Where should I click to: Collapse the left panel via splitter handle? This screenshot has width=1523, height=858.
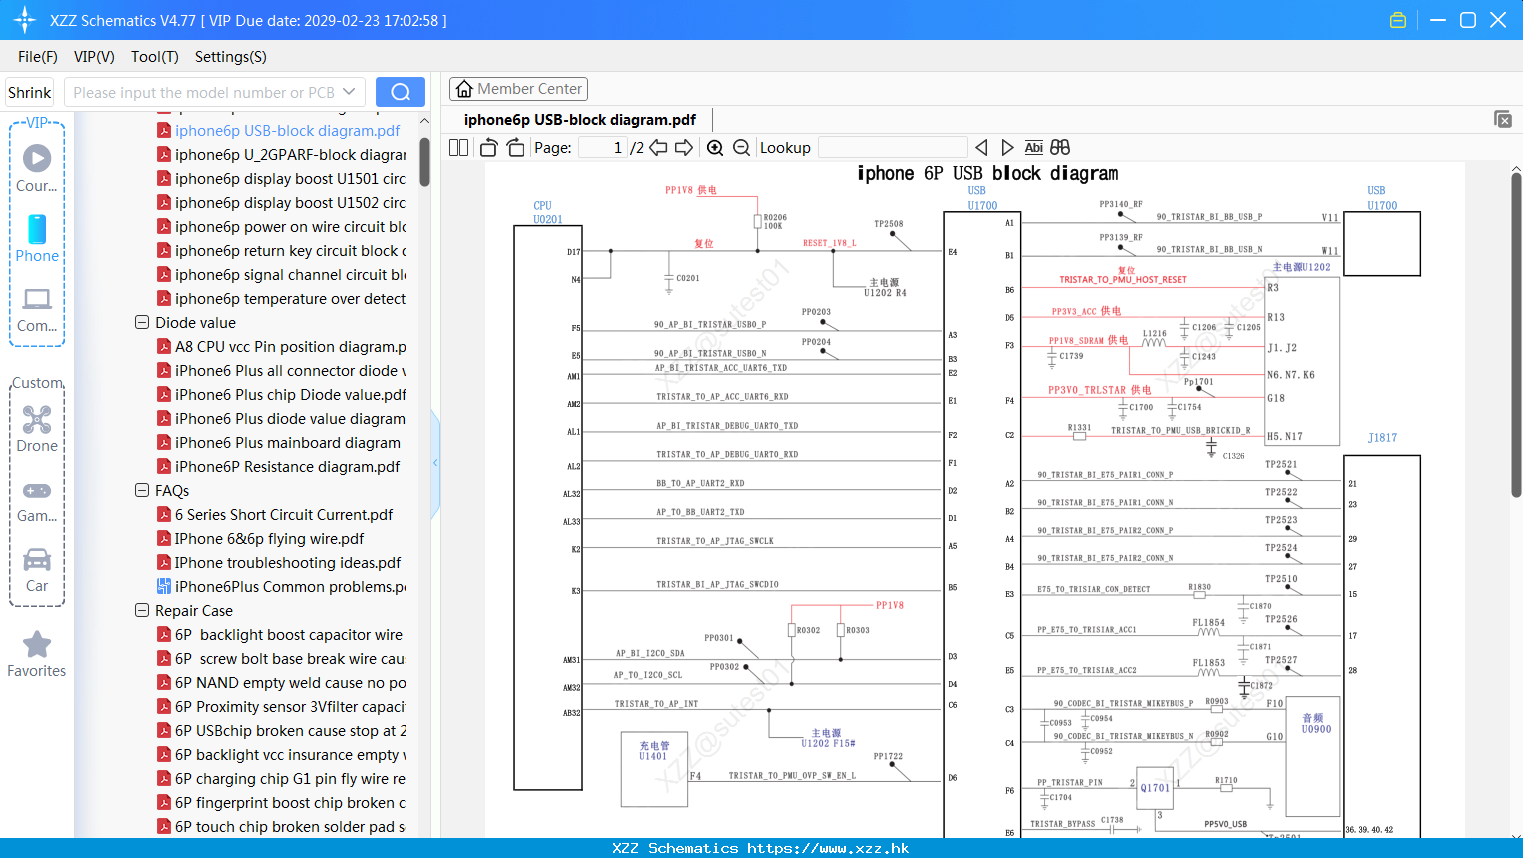click(435, 462)
